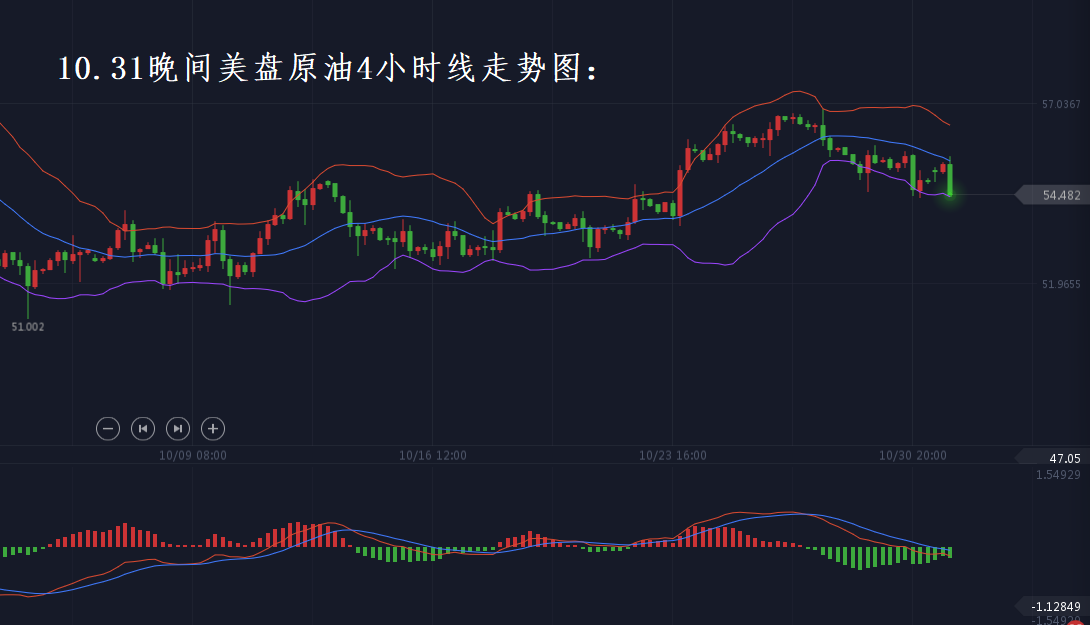Click the skip to latest candle icon
Image resolution: width=1090 pixels, height=625 pixels.
click(x=177, y=429)
